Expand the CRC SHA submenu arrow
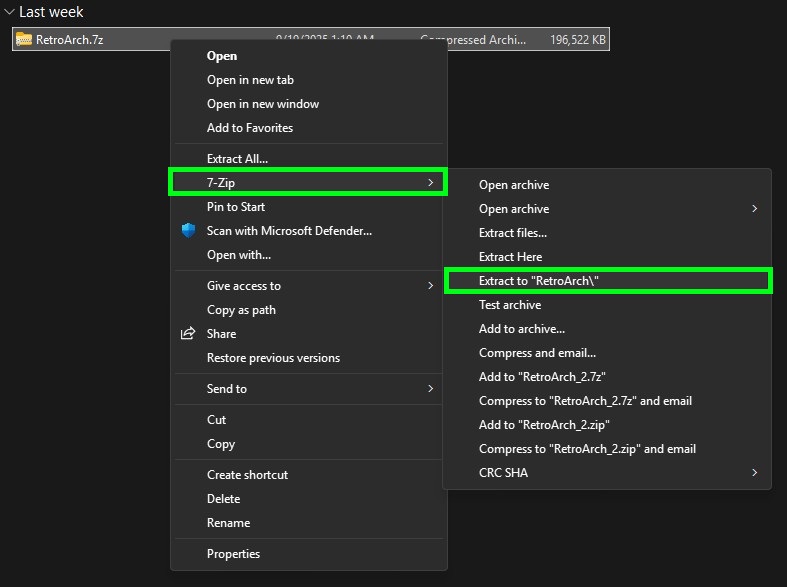The image size is (787, 587). tap(754, 473)
